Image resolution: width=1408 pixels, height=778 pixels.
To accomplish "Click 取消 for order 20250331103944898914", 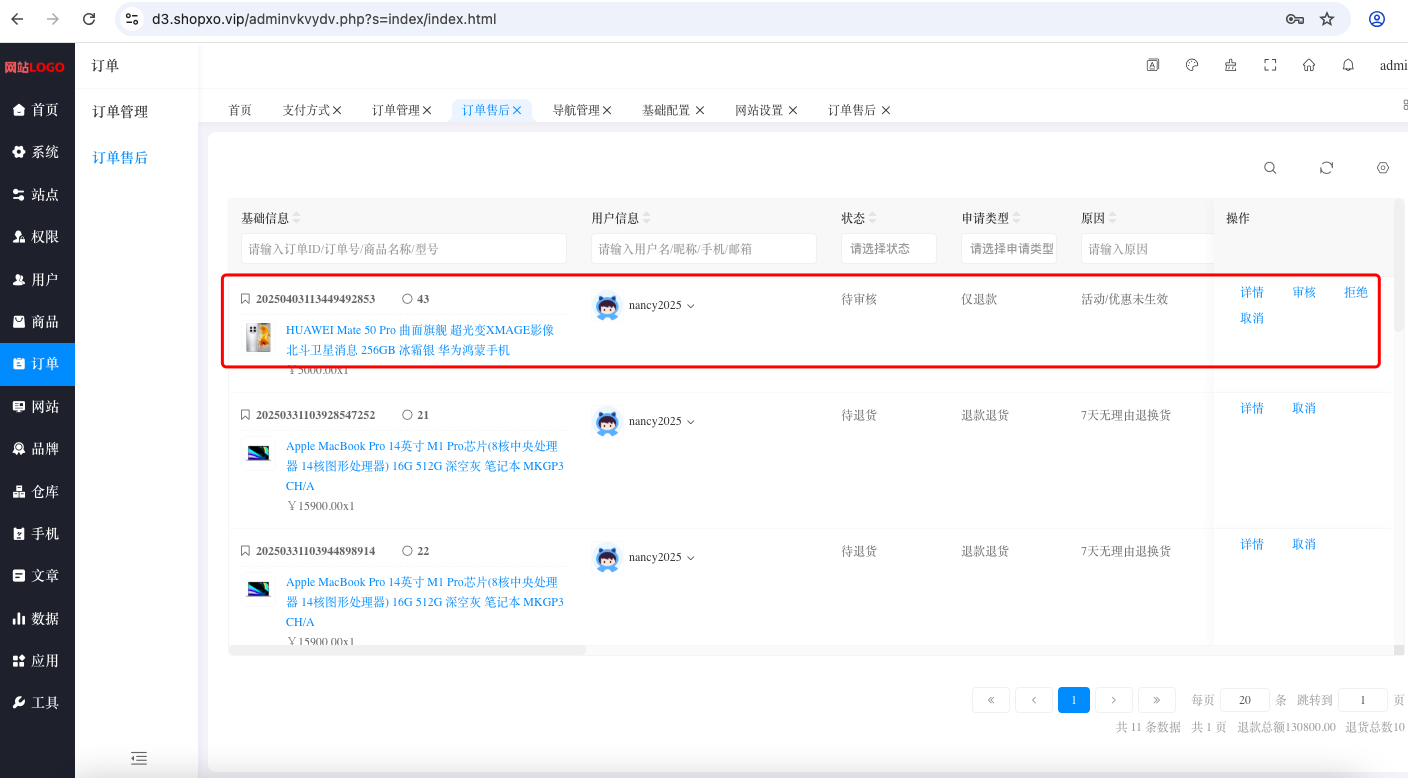I will click(1304, 545).
